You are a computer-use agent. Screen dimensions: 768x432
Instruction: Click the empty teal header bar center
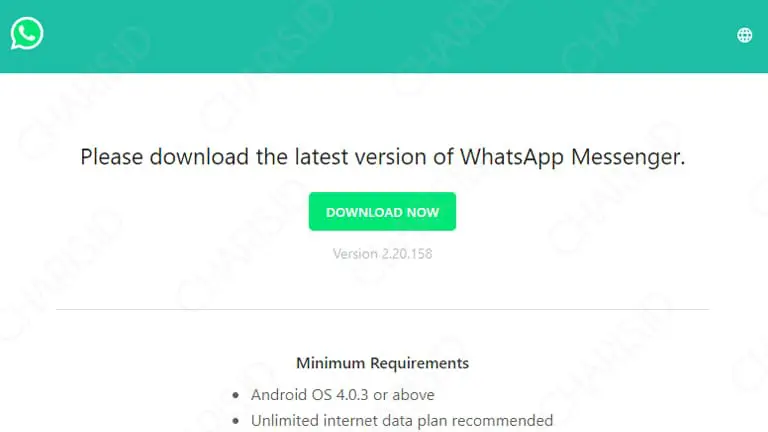(x=384, y=36)
